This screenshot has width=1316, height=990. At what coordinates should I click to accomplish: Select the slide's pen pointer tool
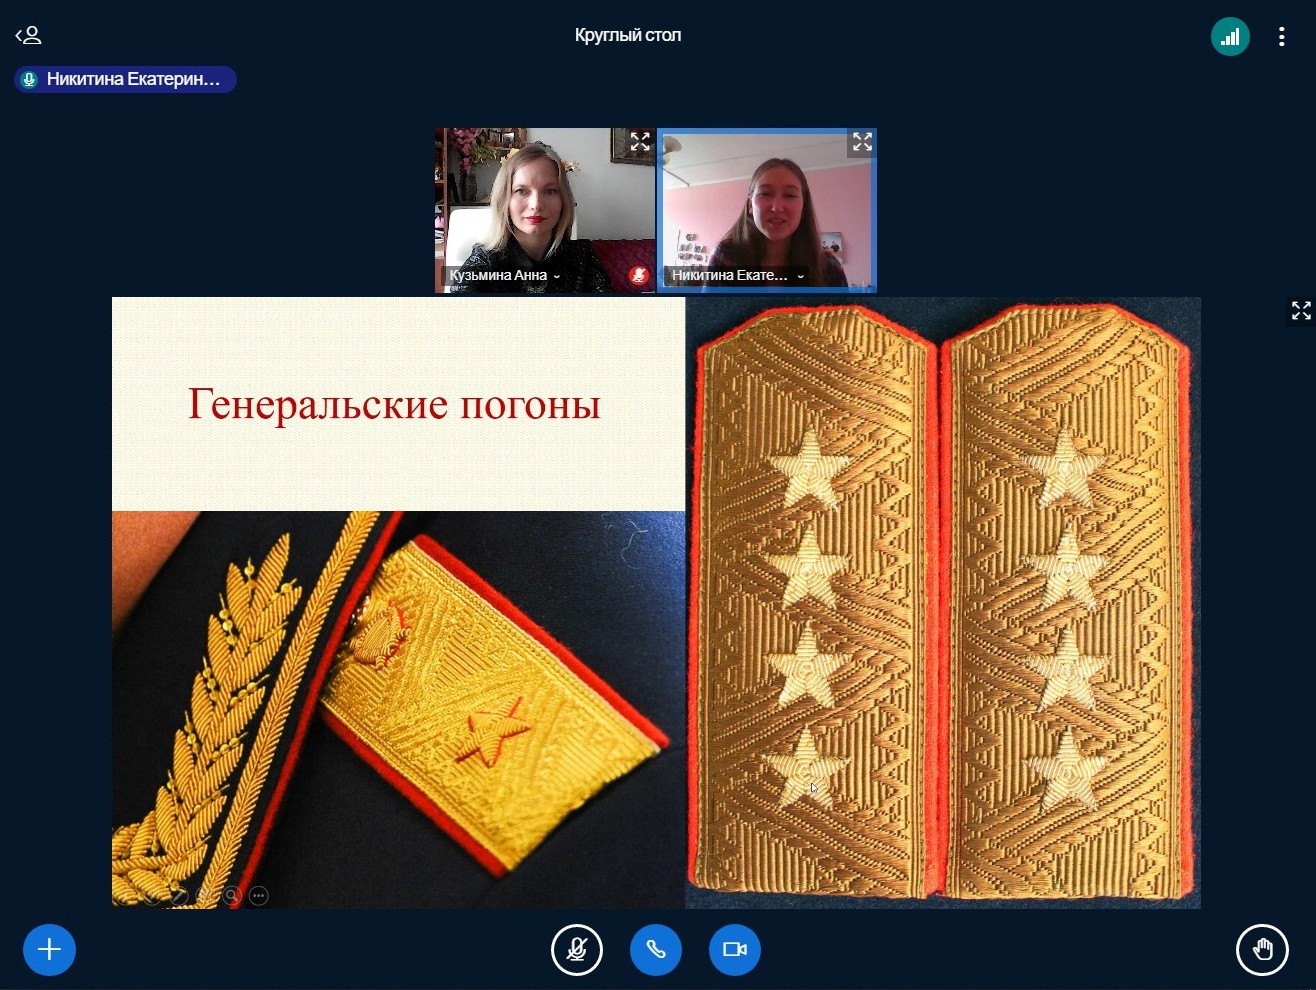pyautogui.click(x=179, y=896)
